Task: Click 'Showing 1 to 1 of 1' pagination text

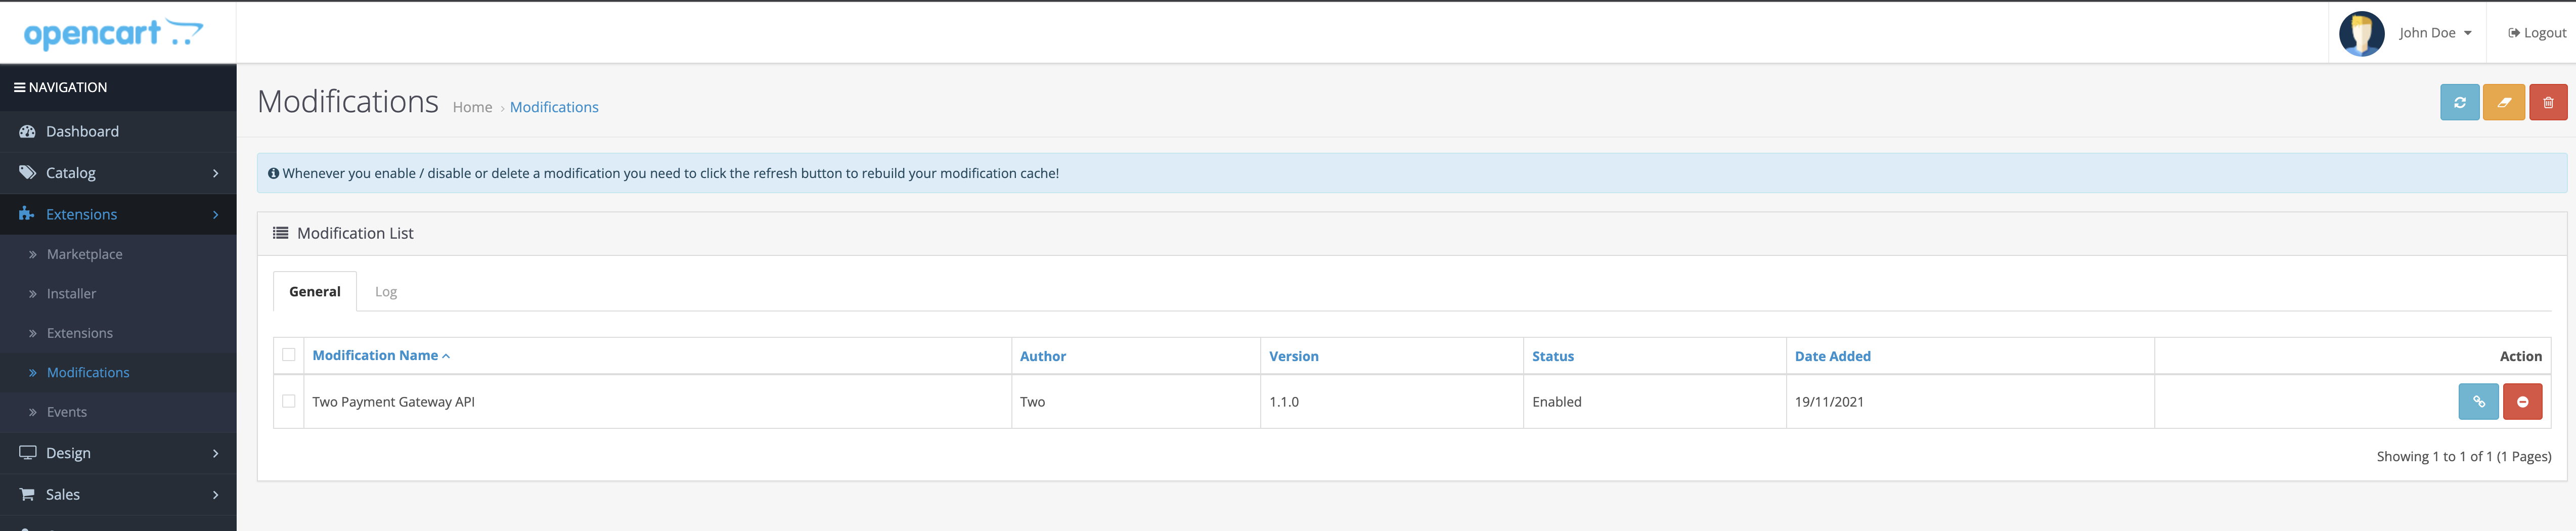Action: 2463,456
